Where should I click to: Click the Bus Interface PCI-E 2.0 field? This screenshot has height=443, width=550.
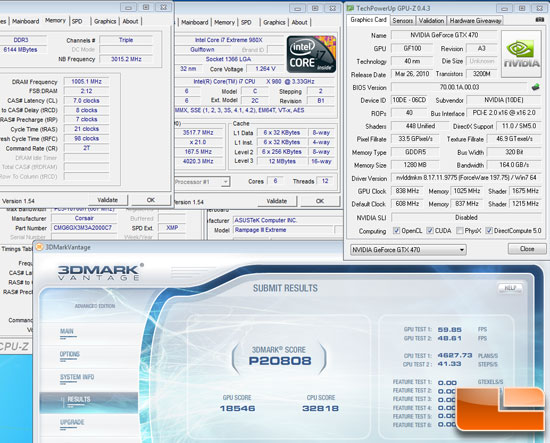pos(504,113)
